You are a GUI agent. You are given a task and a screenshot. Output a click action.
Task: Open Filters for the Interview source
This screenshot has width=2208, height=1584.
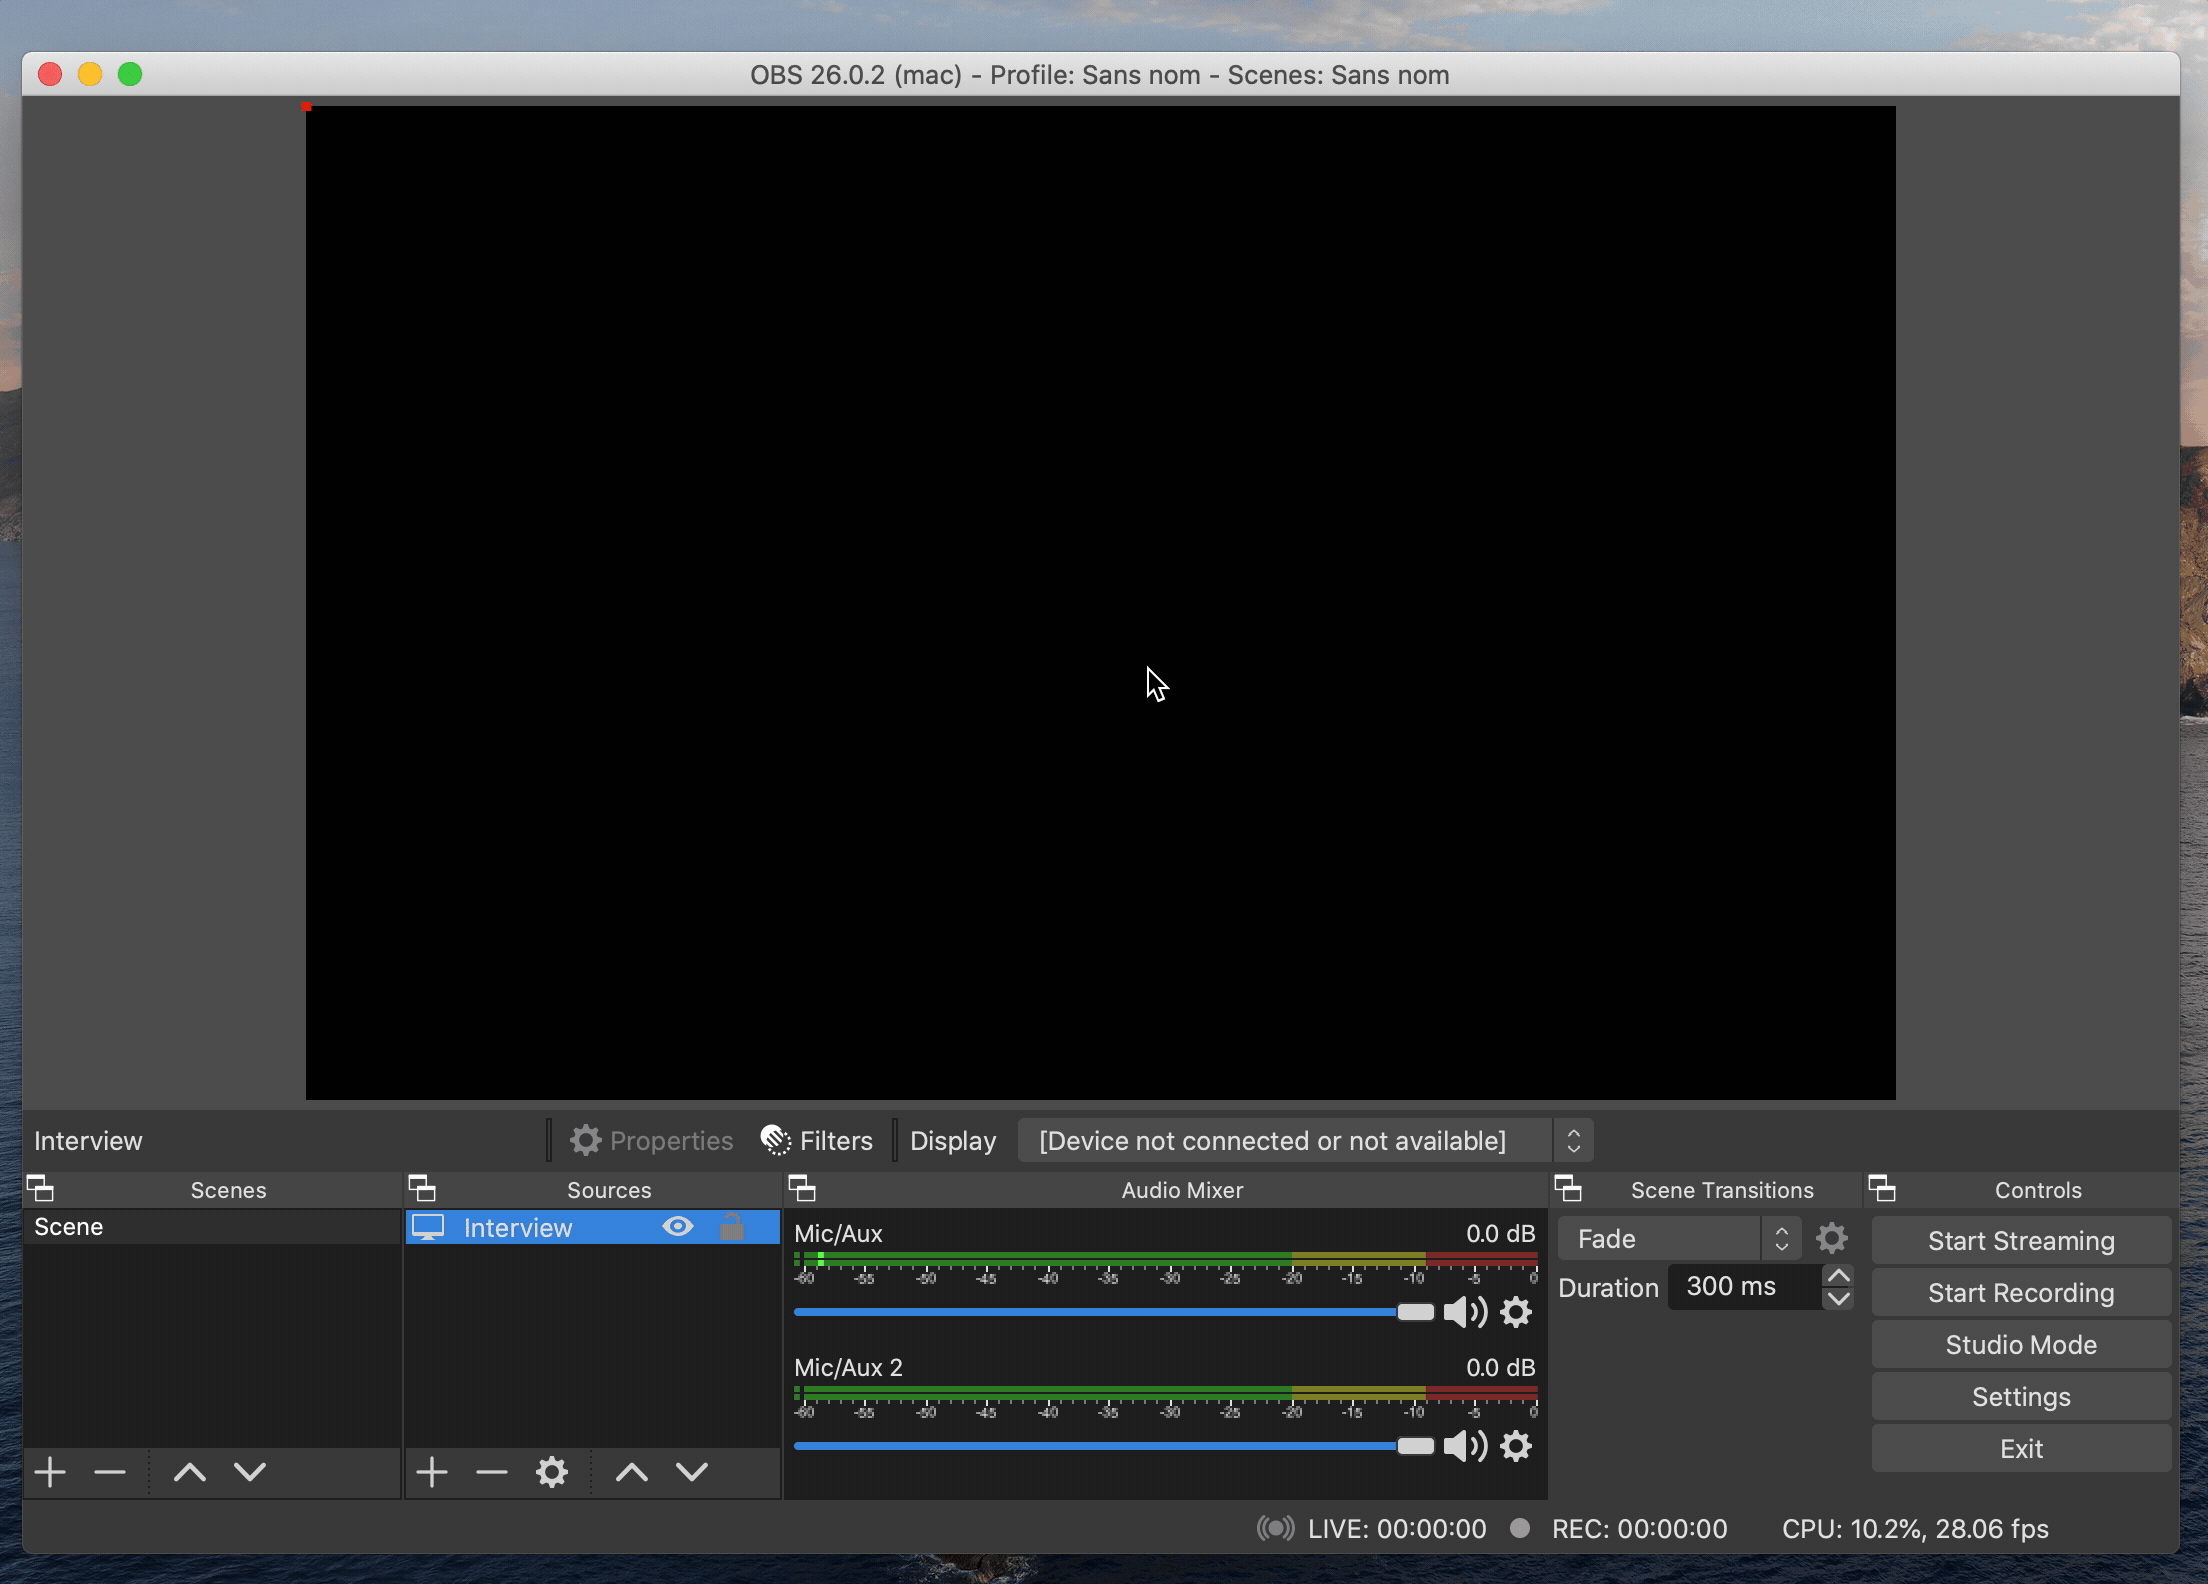pos(817,1141)
